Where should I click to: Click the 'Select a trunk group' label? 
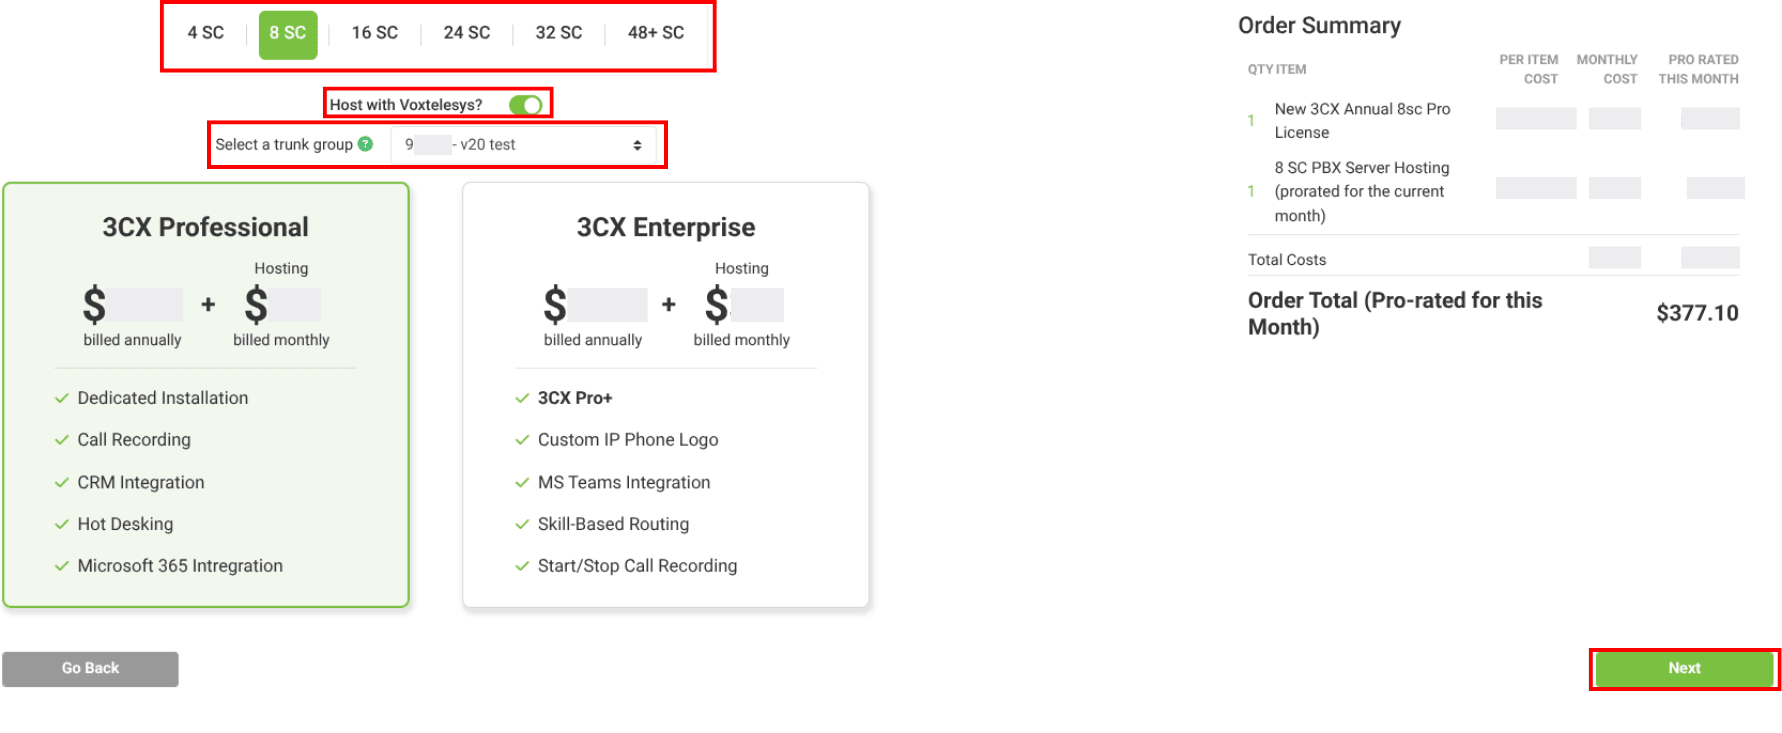pos(284,144)
